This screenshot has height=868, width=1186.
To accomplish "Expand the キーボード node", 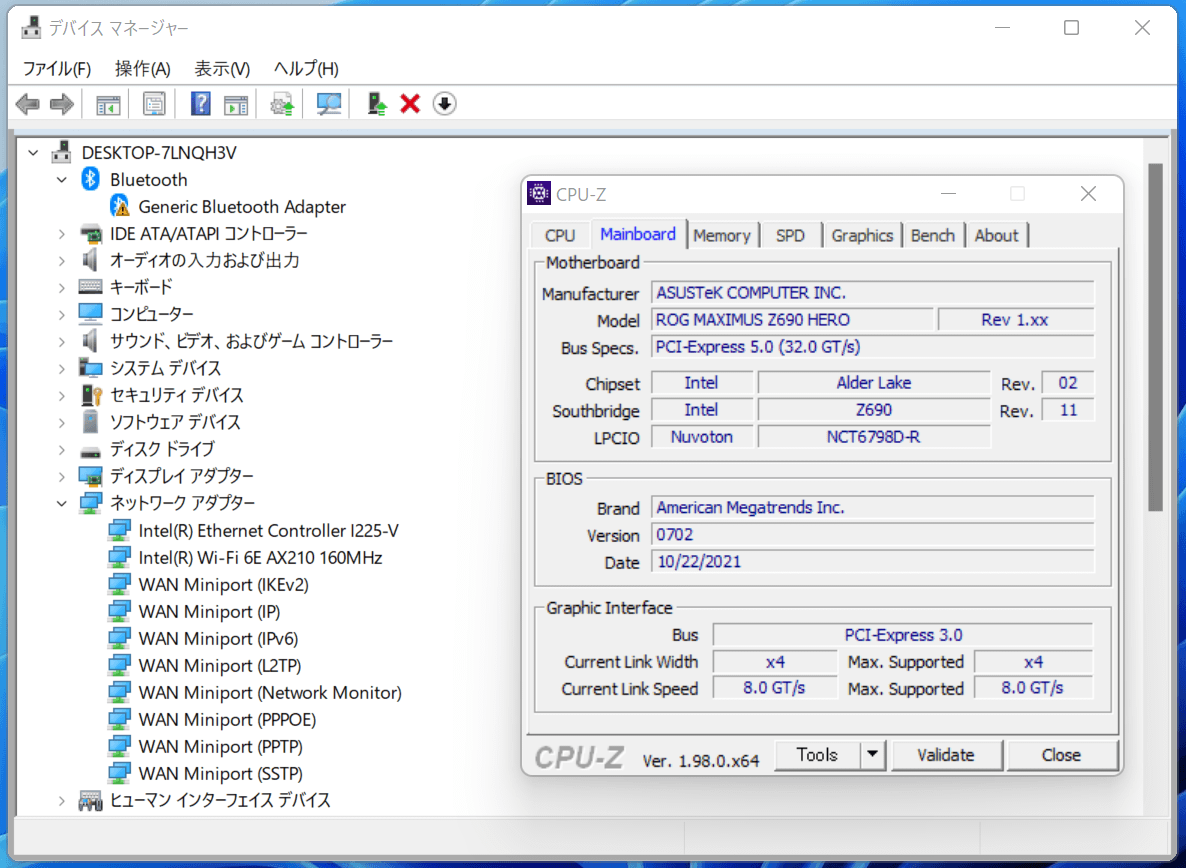I will coord(62,287).
